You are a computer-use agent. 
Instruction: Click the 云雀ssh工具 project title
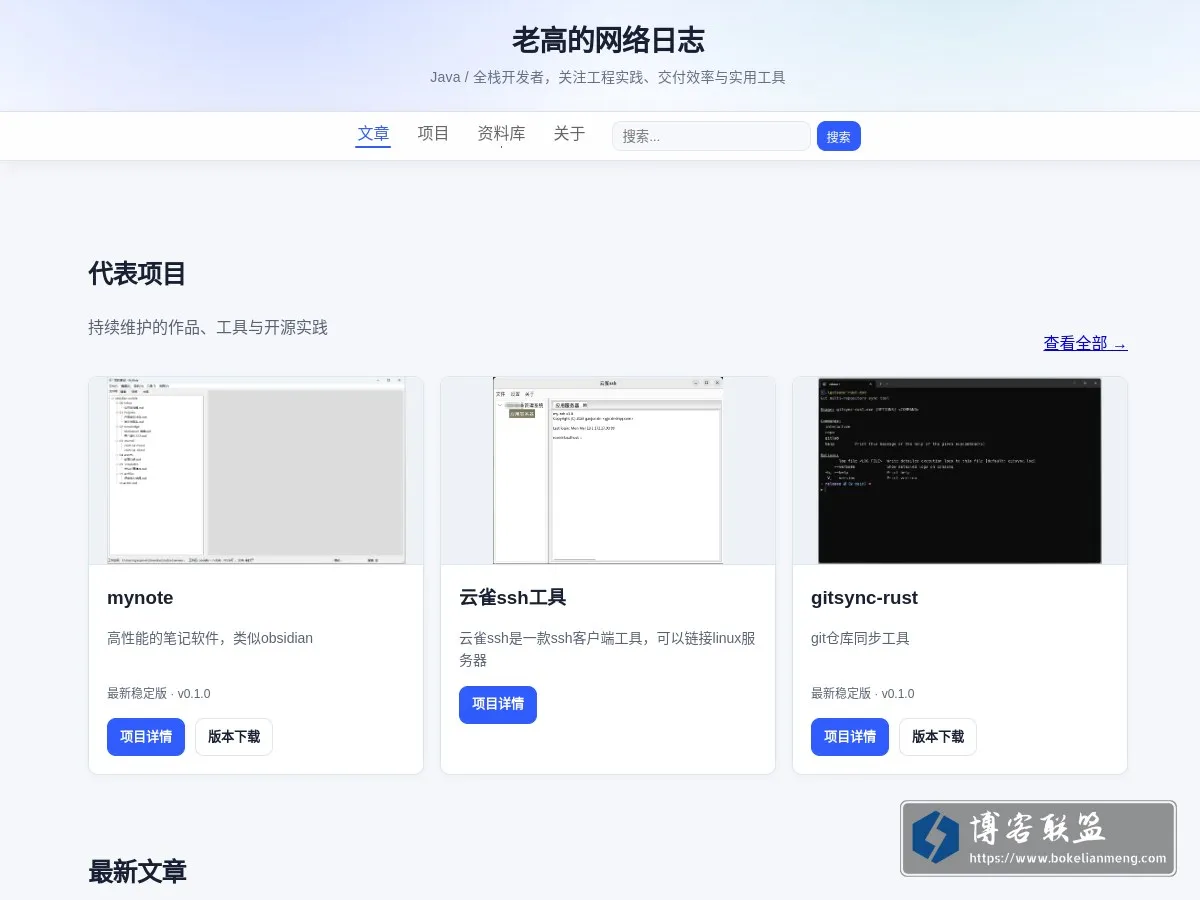(513, 598)
